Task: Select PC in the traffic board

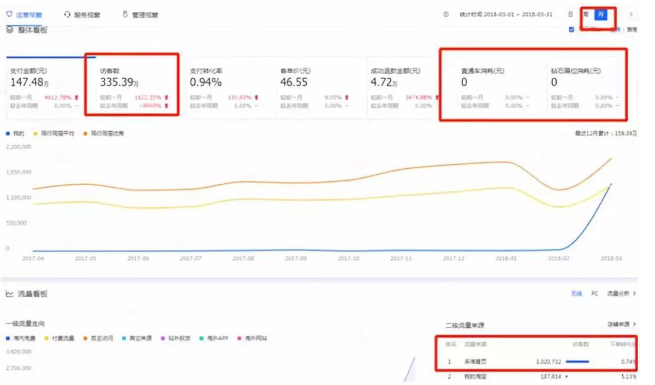Action: [594, 294]
